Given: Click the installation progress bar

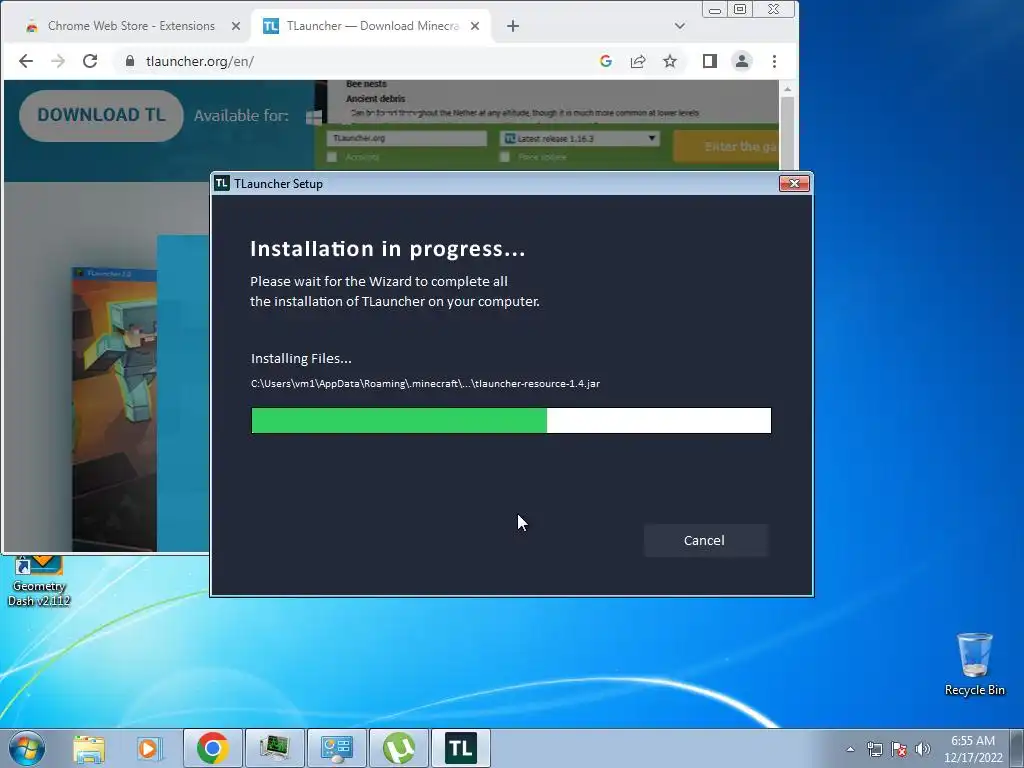Looking at the screenshot, I should click(x=511, y=421).
